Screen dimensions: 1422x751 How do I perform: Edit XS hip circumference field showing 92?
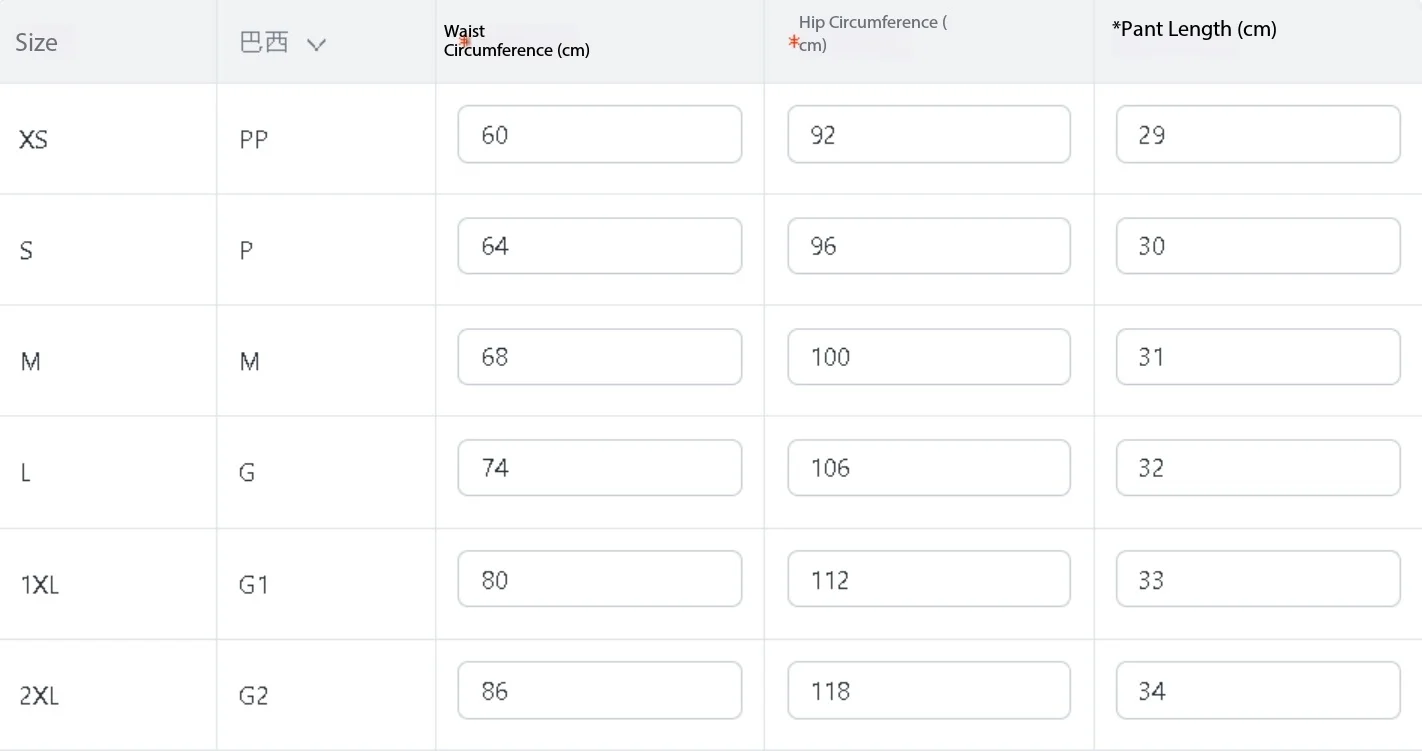click(929, 134)
